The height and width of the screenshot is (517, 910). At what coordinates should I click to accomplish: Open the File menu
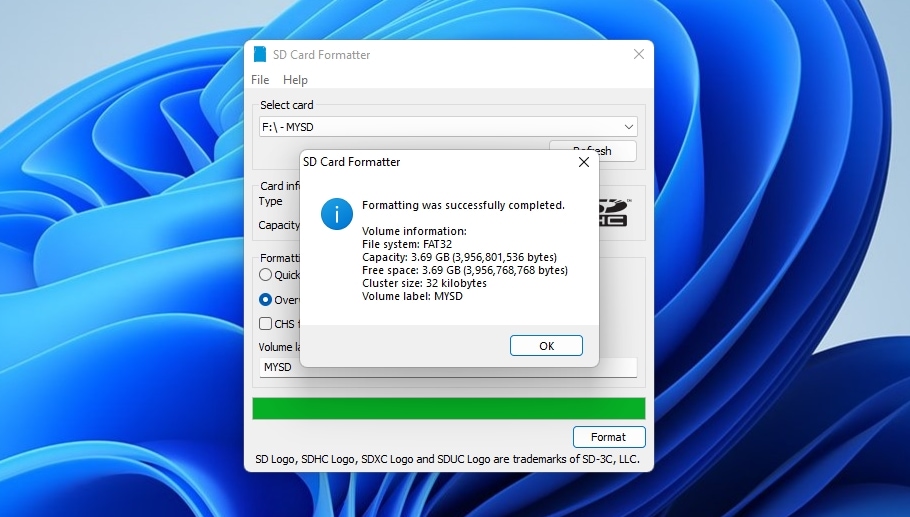[x=260, y=79]
